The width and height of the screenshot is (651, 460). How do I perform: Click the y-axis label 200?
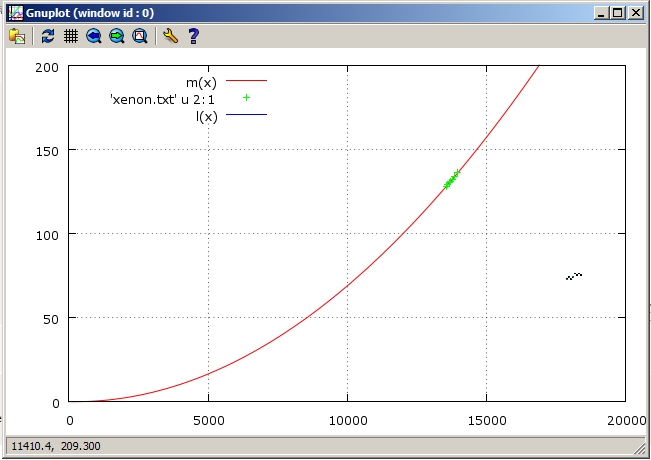tap(47, 68)
